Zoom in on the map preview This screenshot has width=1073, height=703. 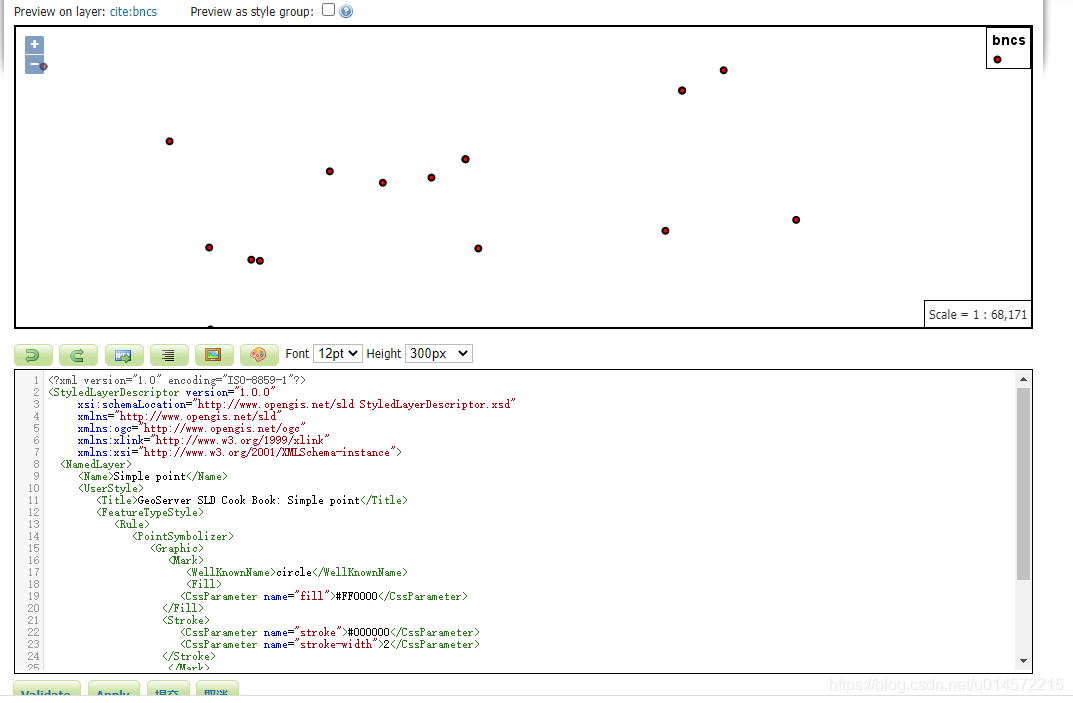pyautogui.click(x=34, y=44)
